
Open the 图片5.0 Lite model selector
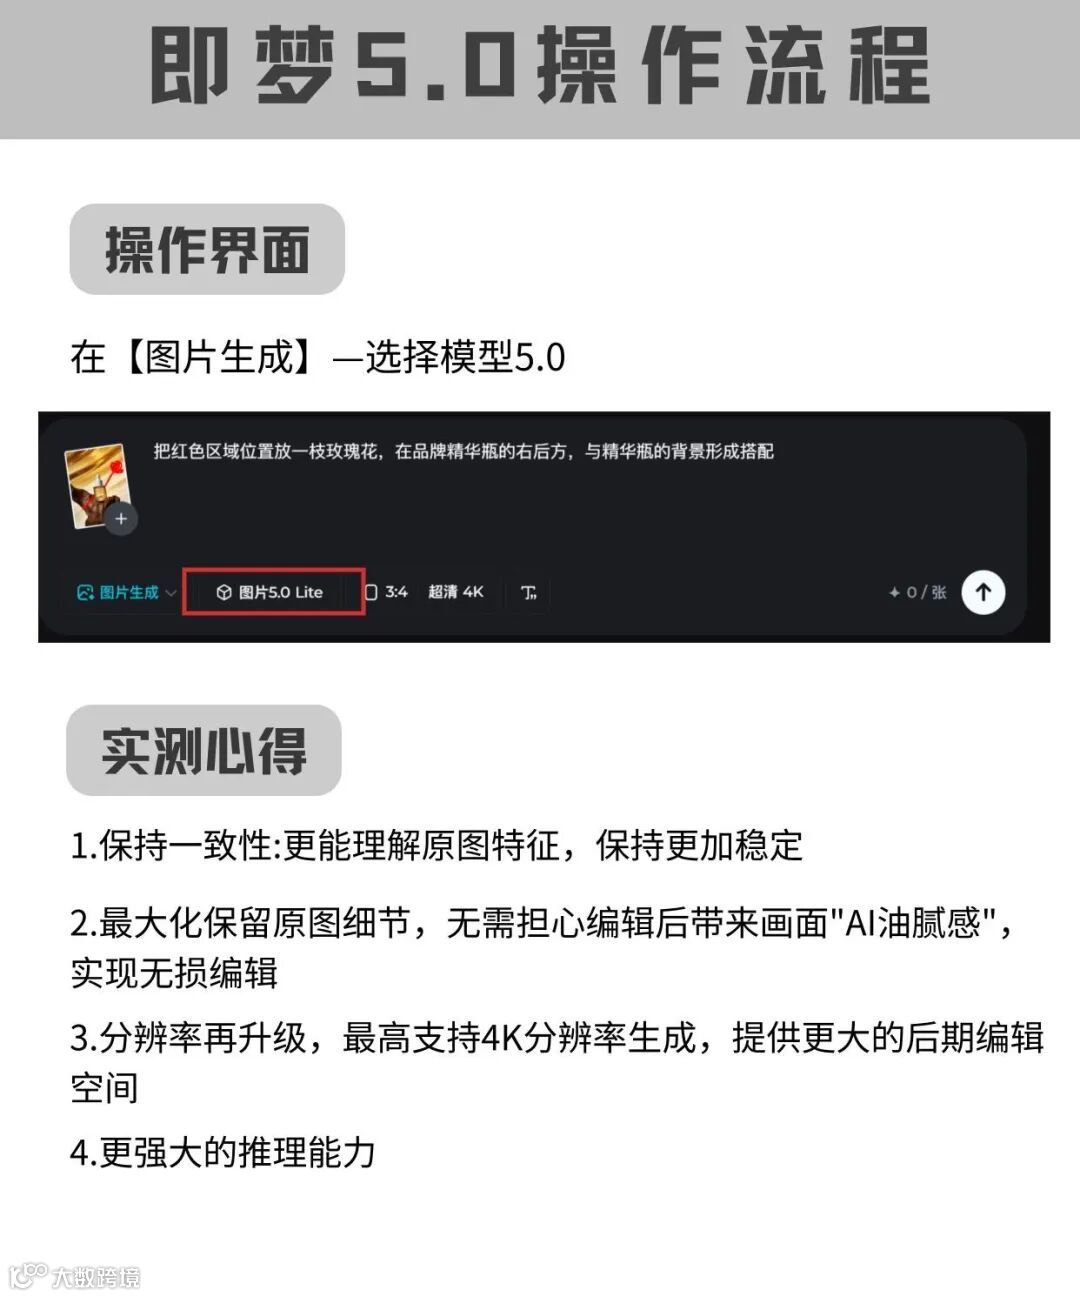tap(270, 592)
